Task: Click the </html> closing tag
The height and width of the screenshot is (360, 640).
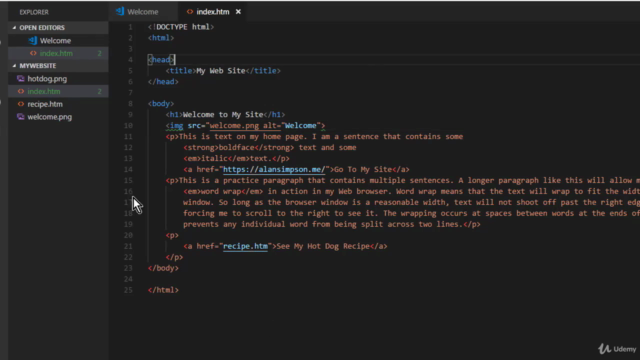Action: [163, 290]
